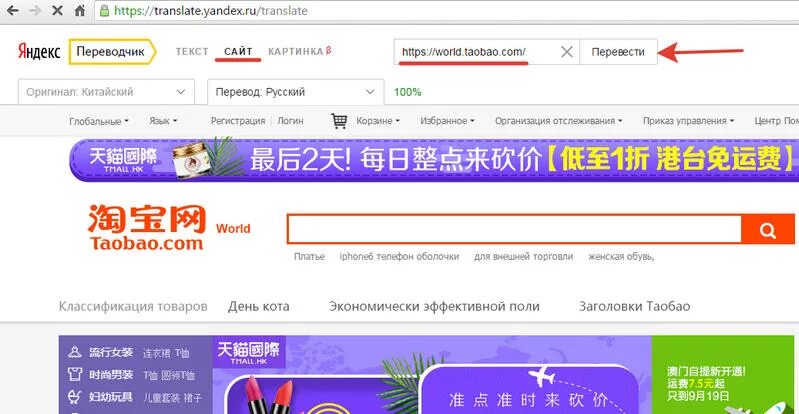The width and height of the screenshot is (799, 414).
Task: Open the Tmall.HK purple promo banner
Action: [x=434, y=159]
